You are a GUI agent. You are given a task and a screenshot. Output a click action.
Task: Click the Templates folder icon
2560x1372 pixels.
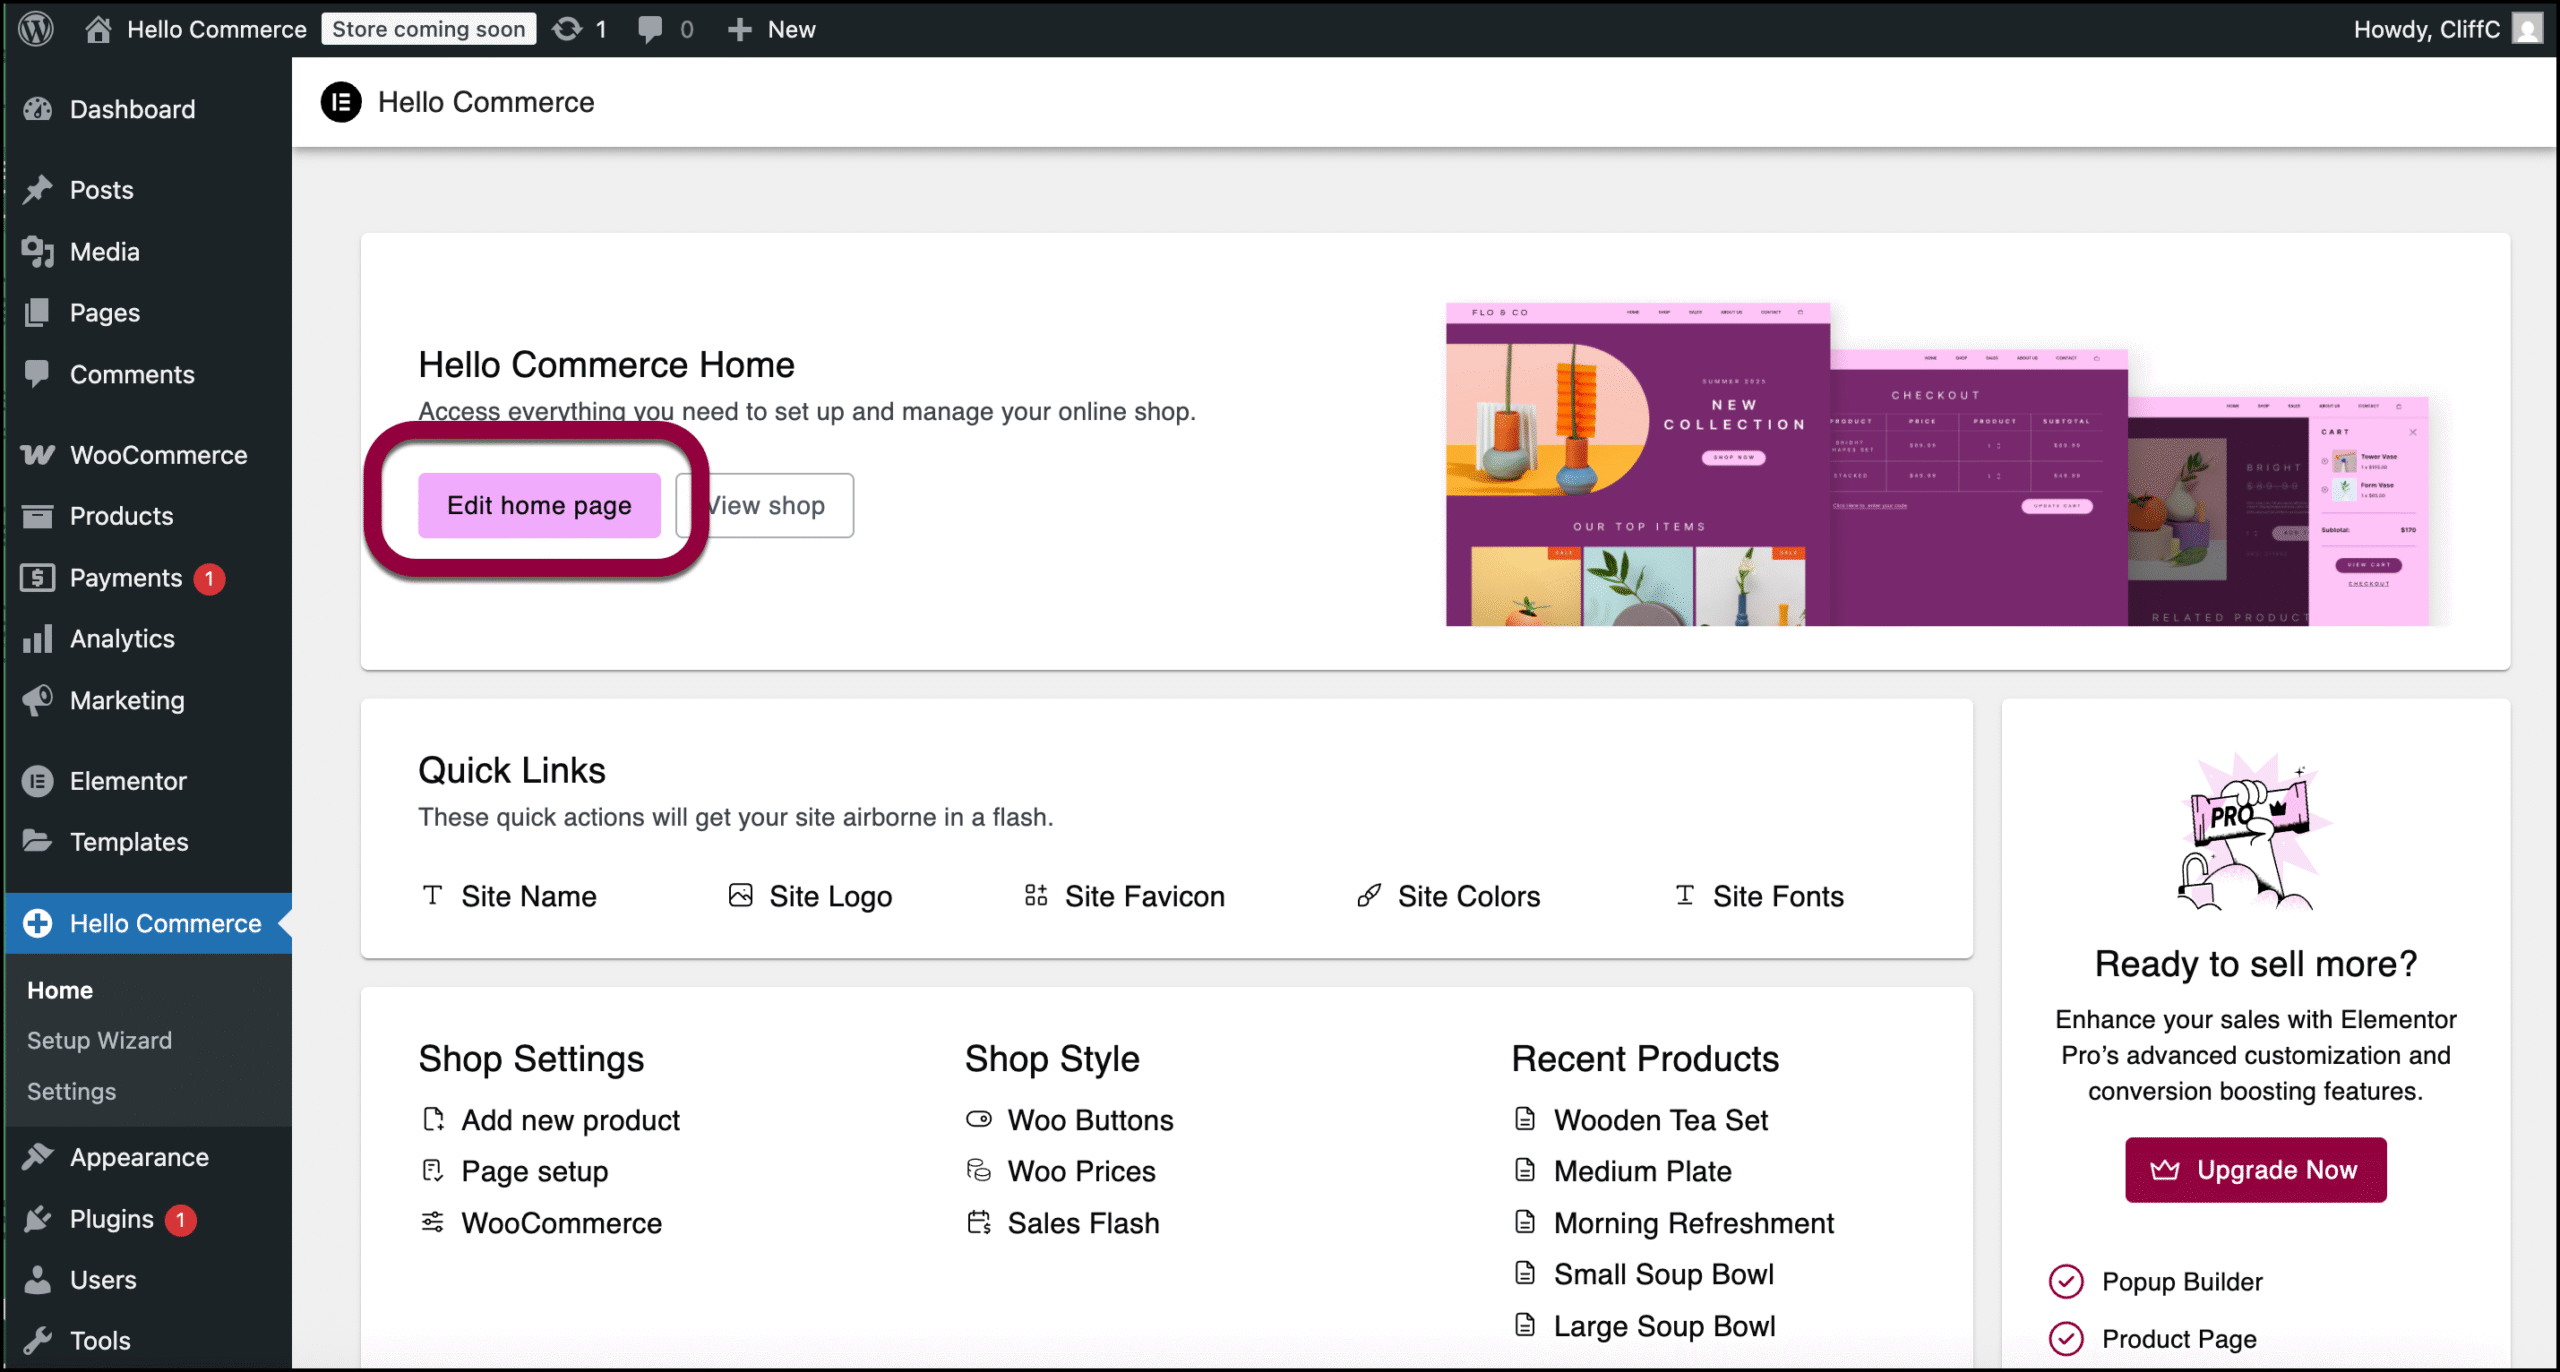coord(38,842)
